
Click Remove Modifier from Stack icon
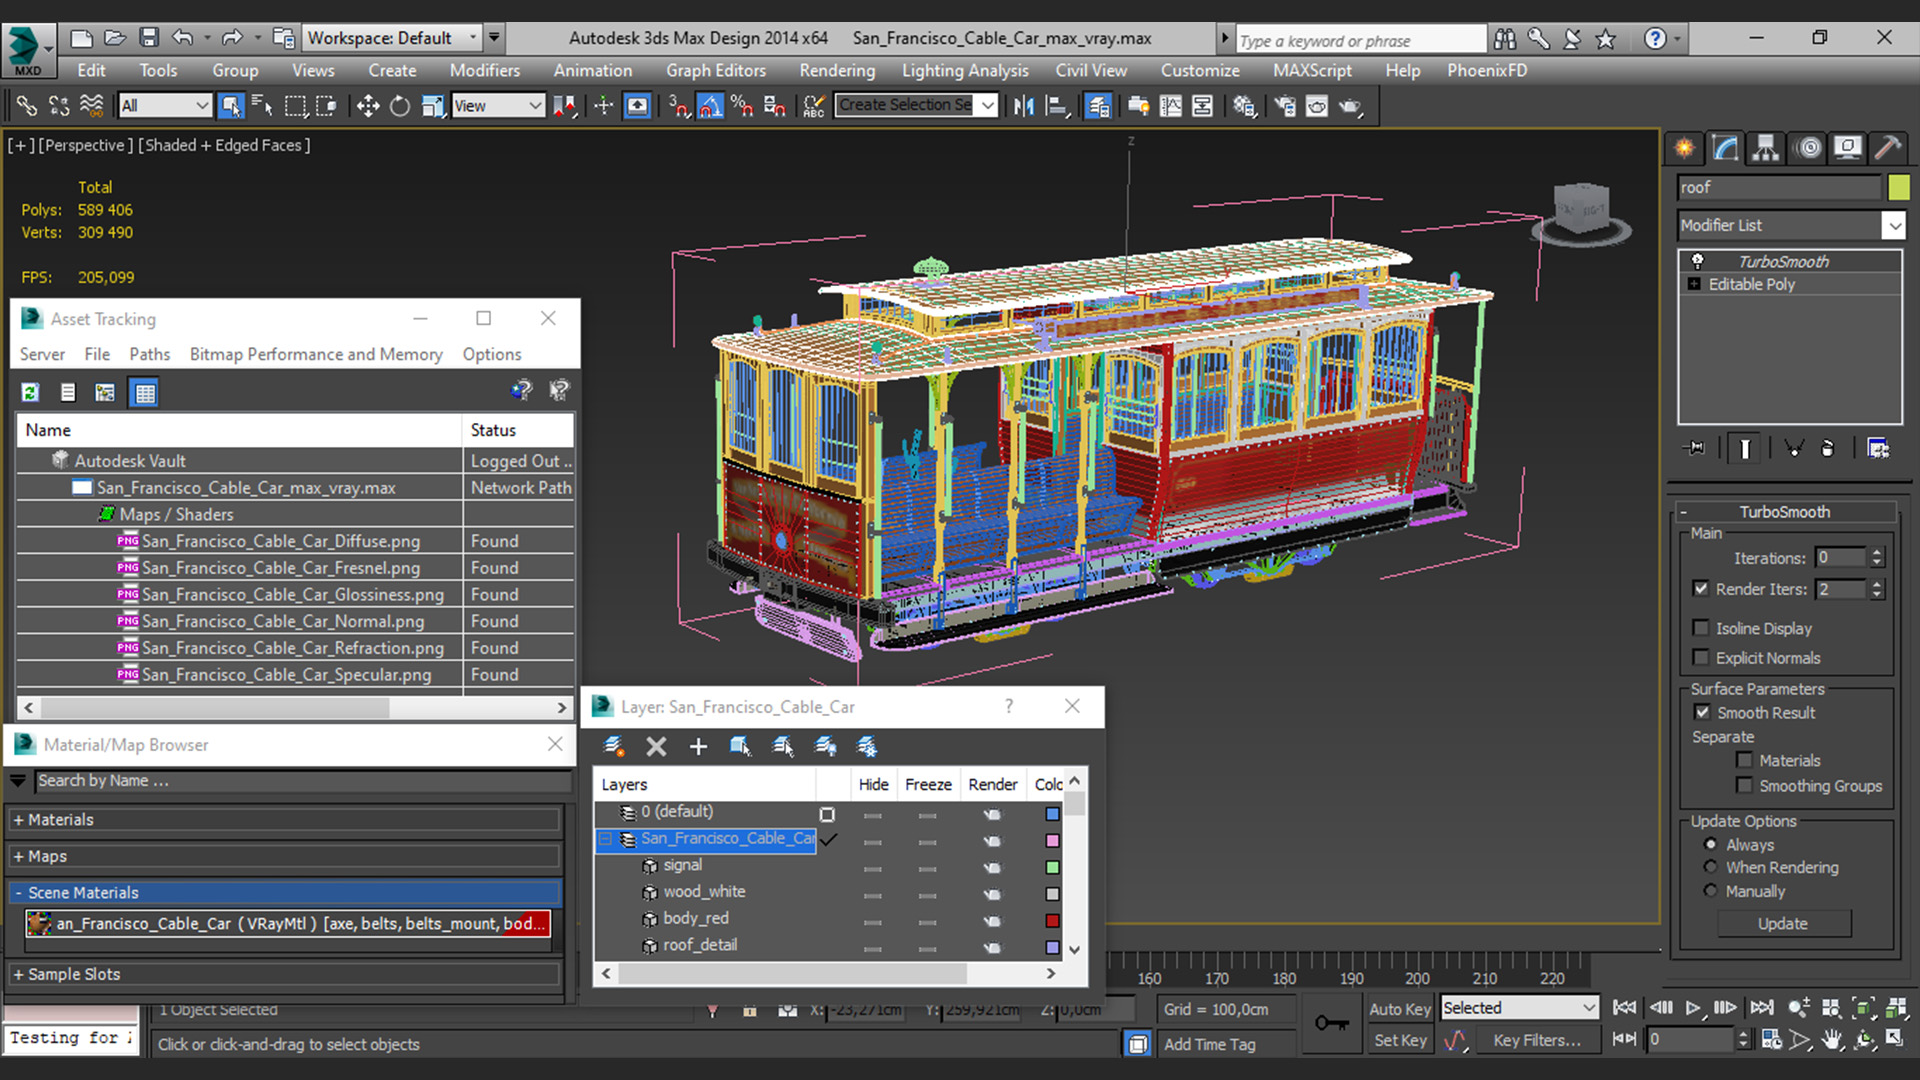pyautogui.click(x=1827, y=448)
